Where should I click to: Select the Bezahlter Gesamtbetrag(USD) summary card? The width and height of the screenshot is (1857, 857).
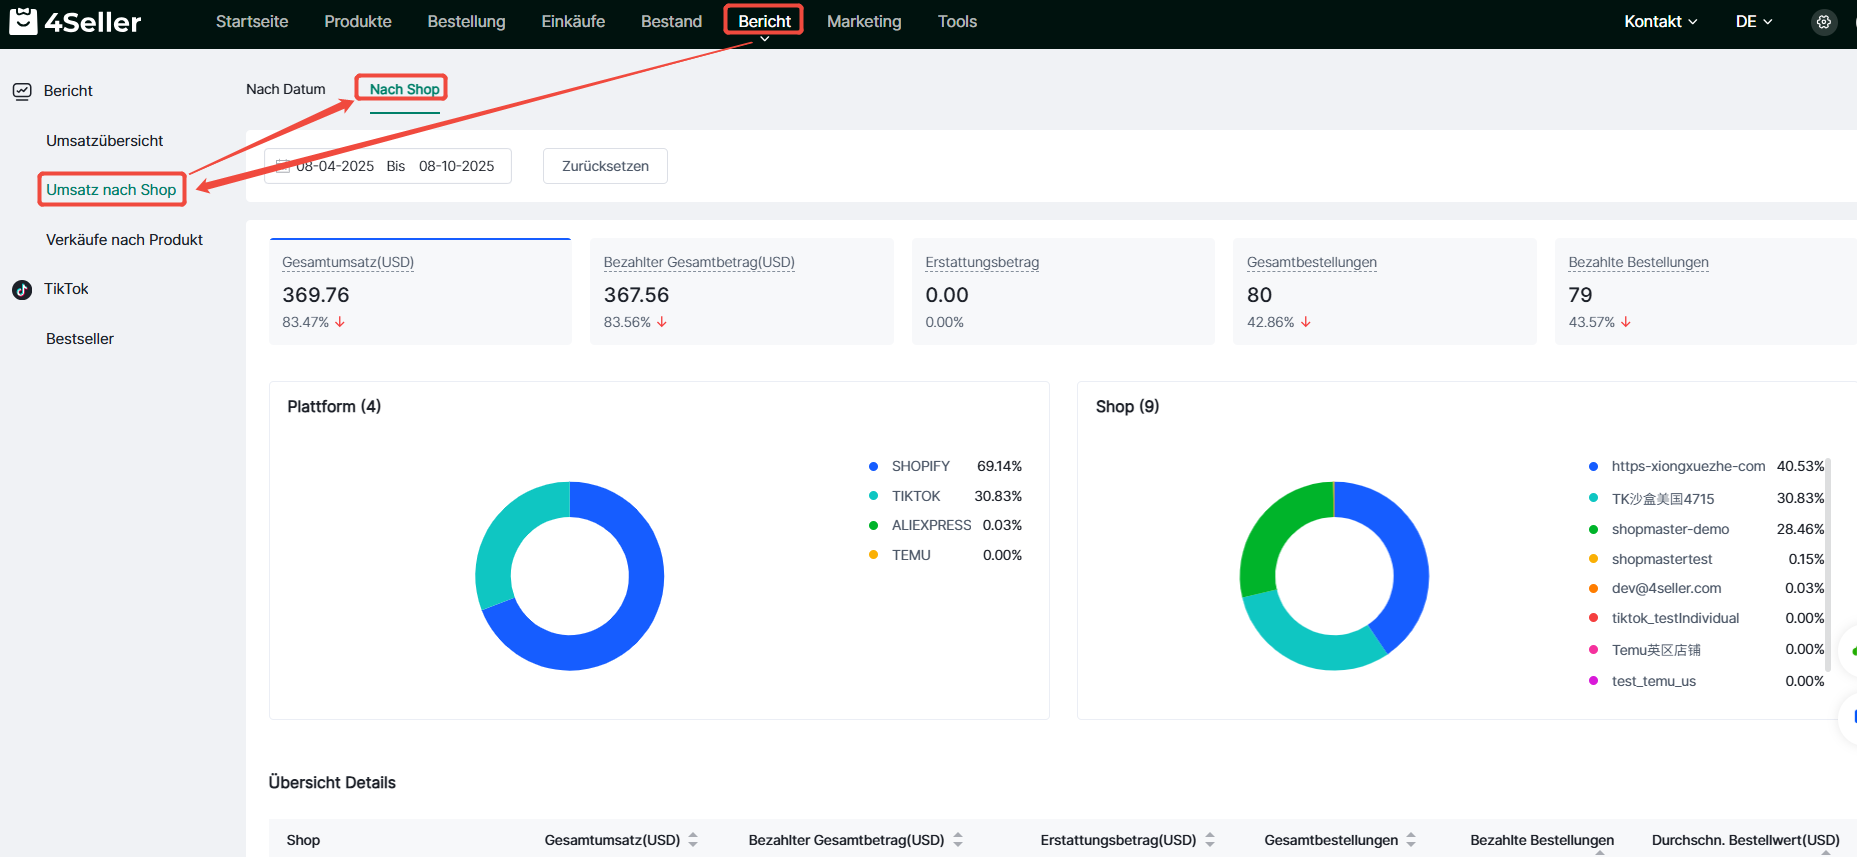pos(742,291)
